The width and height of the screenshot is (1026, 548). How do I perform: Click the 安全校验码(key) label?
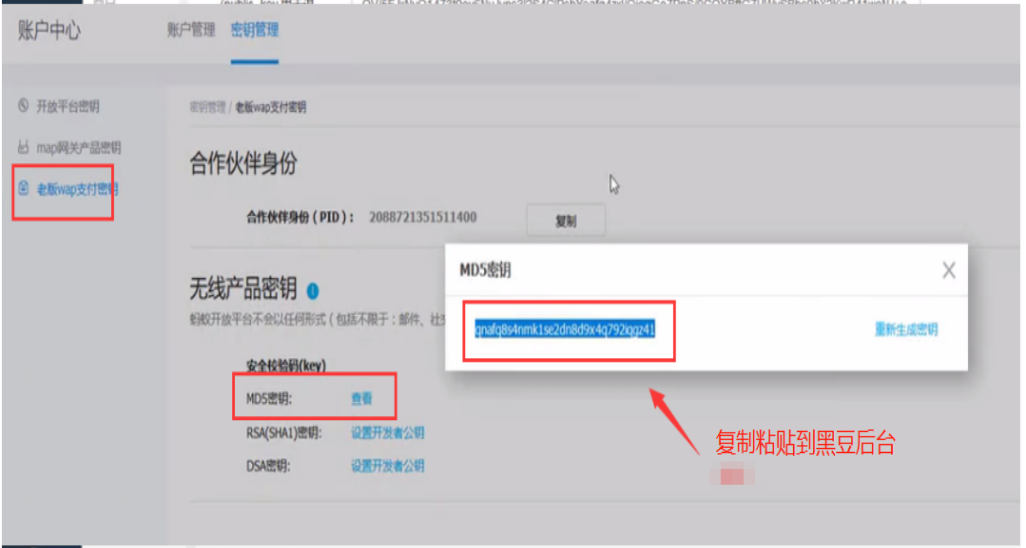click(286, 365)
